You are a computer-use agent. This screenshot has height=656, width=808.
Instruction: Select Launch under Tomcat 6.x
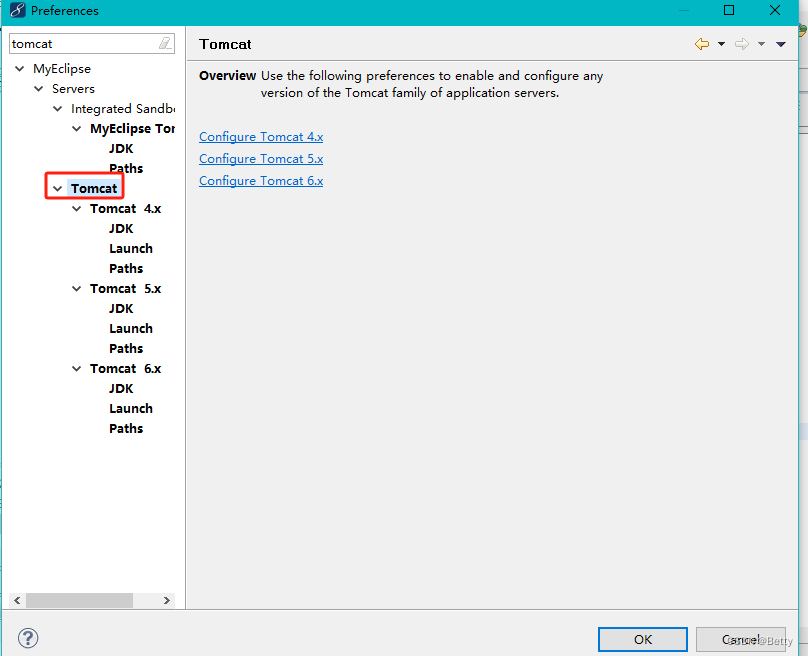[x=131, y=409]
